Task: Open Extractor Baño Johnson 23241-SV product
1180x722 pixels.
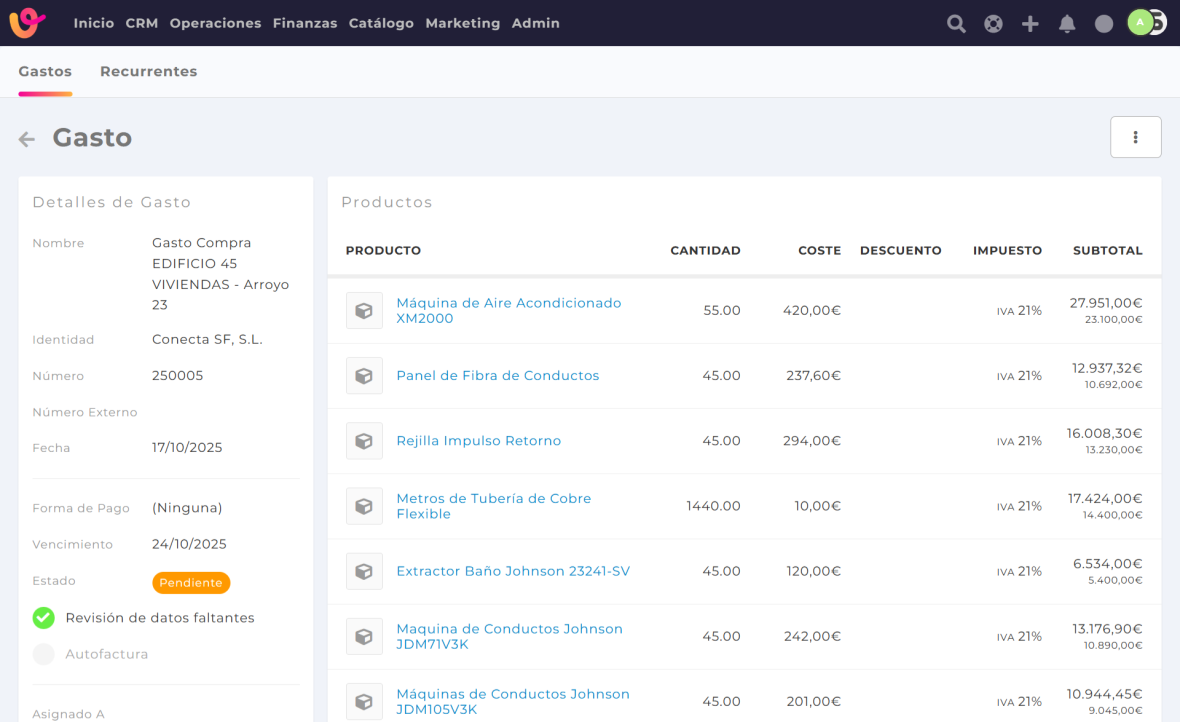Action: [x=512, y=571]
